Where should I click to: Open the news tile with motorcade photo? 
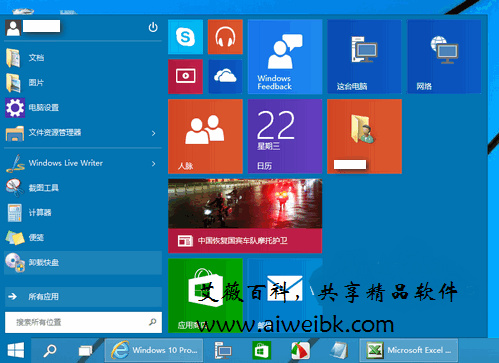click(245, 216)
